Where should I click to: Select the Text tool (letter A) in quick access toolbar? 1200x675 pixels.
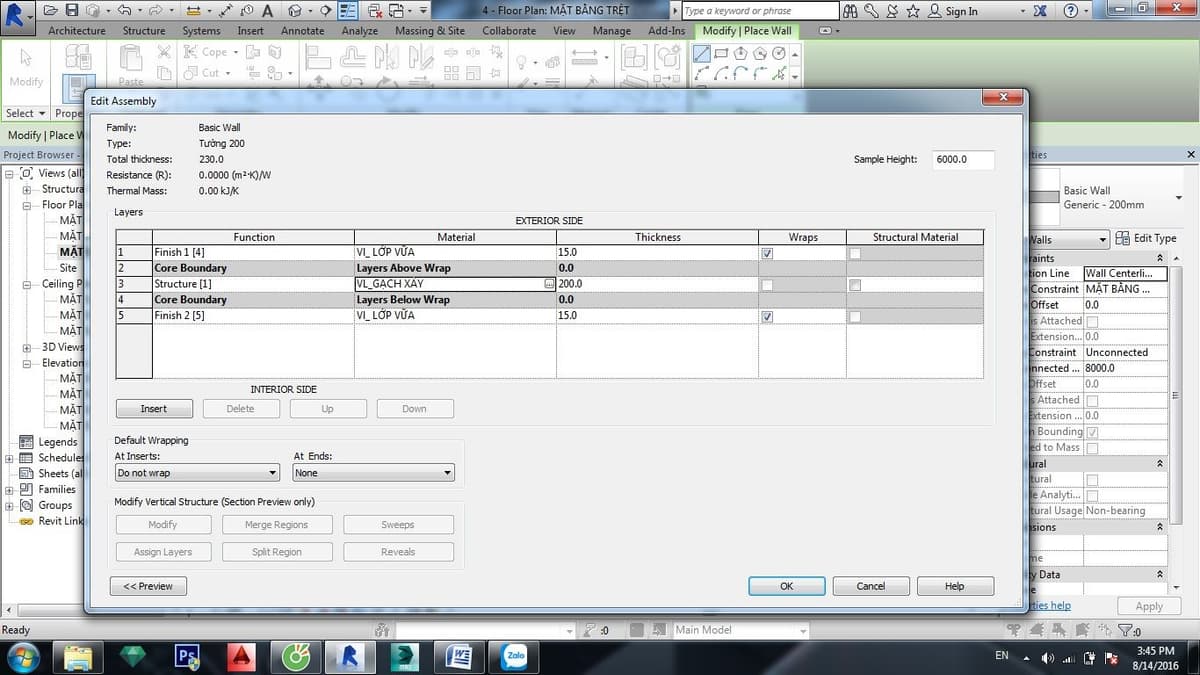click(x=267, y=11)
